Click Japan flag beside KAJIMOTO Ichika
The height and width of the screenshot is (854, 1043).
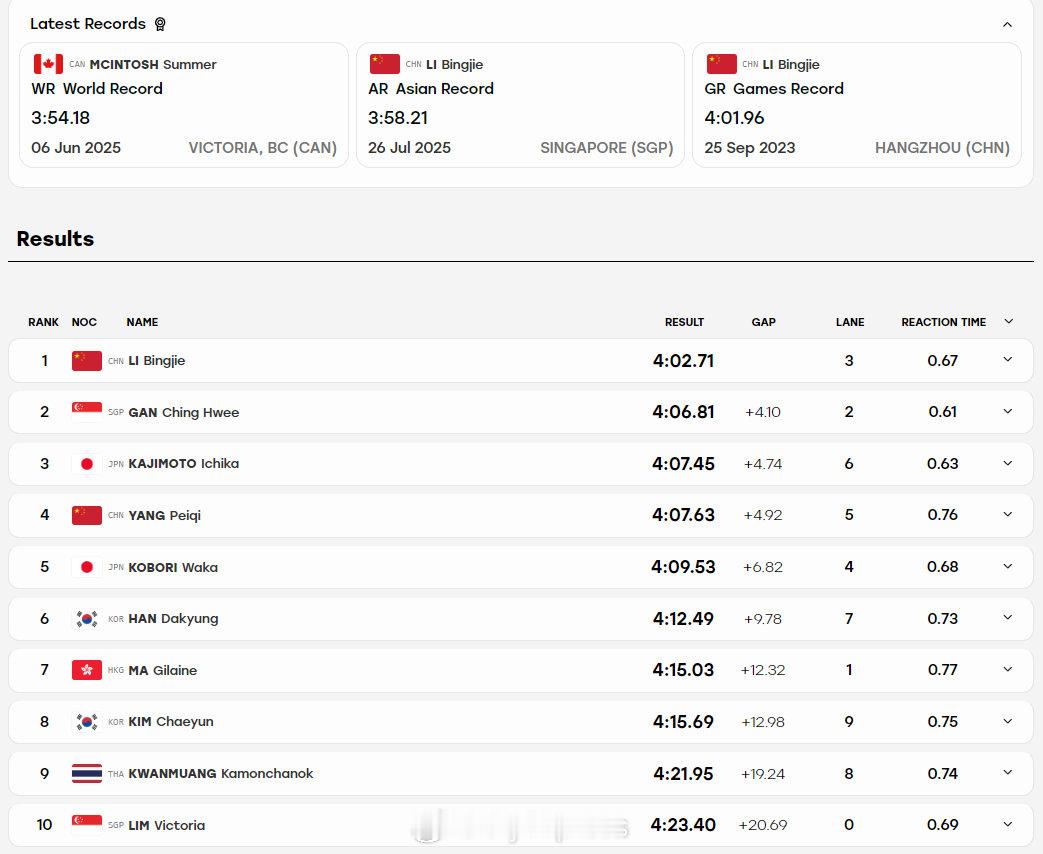[86, 464]
